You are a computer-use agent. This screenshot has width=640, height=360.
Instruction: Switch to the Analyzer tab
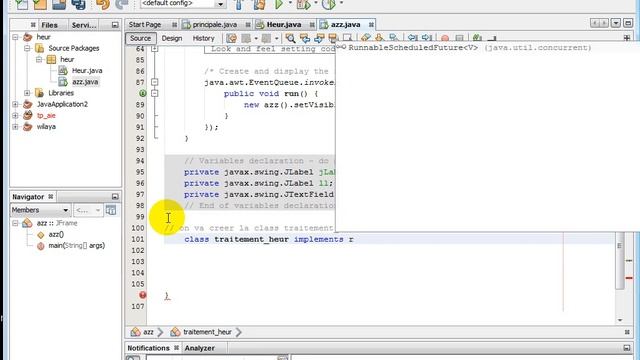pyautogui.click(x=200, y=348)
